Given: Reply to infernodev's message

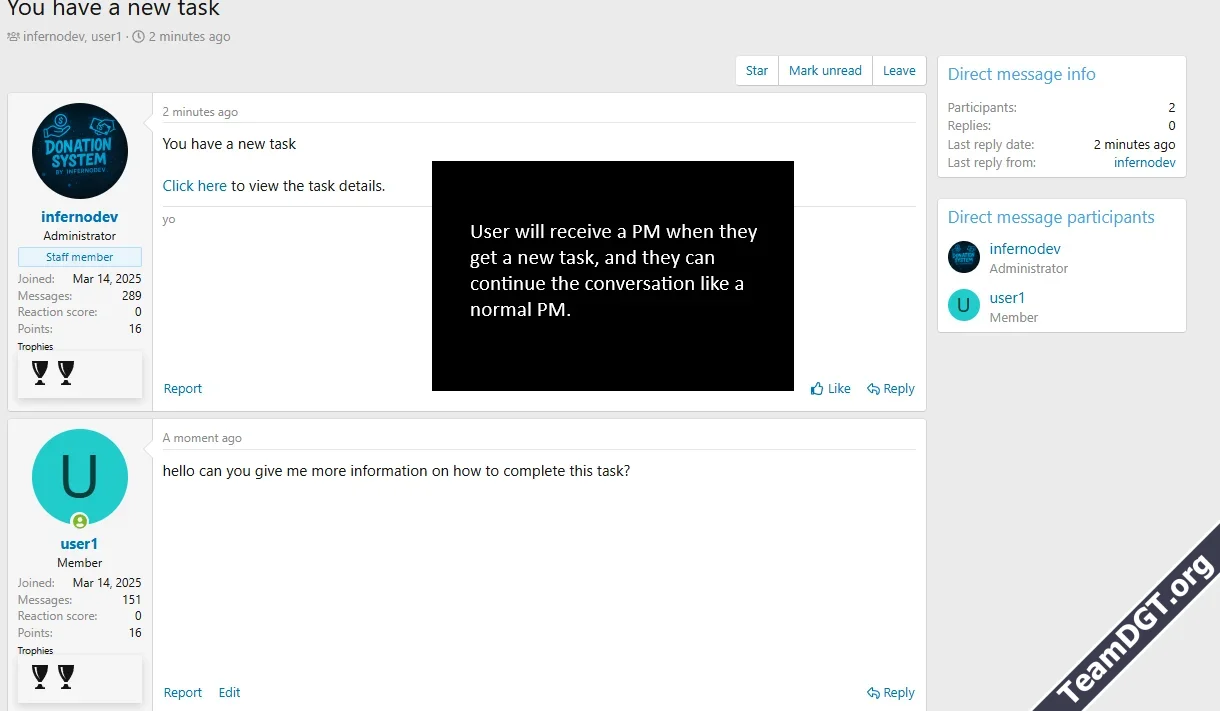Looking at the screenshot, I should point(891,389).
